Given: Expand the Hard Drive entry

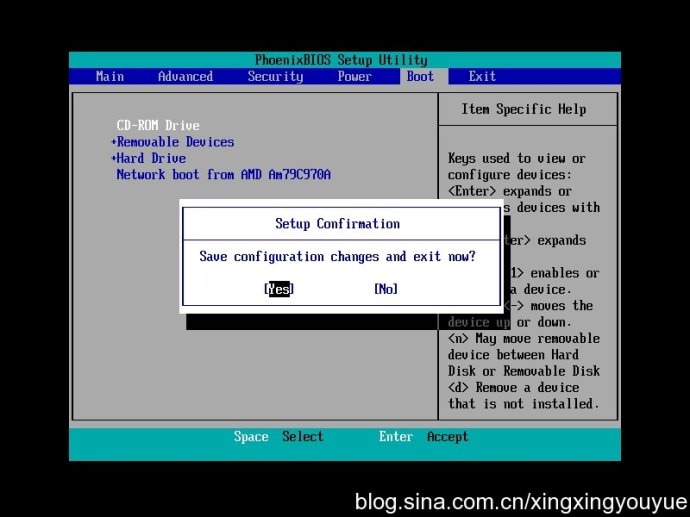Looking at the screenshot, I should tap(148, 158).
